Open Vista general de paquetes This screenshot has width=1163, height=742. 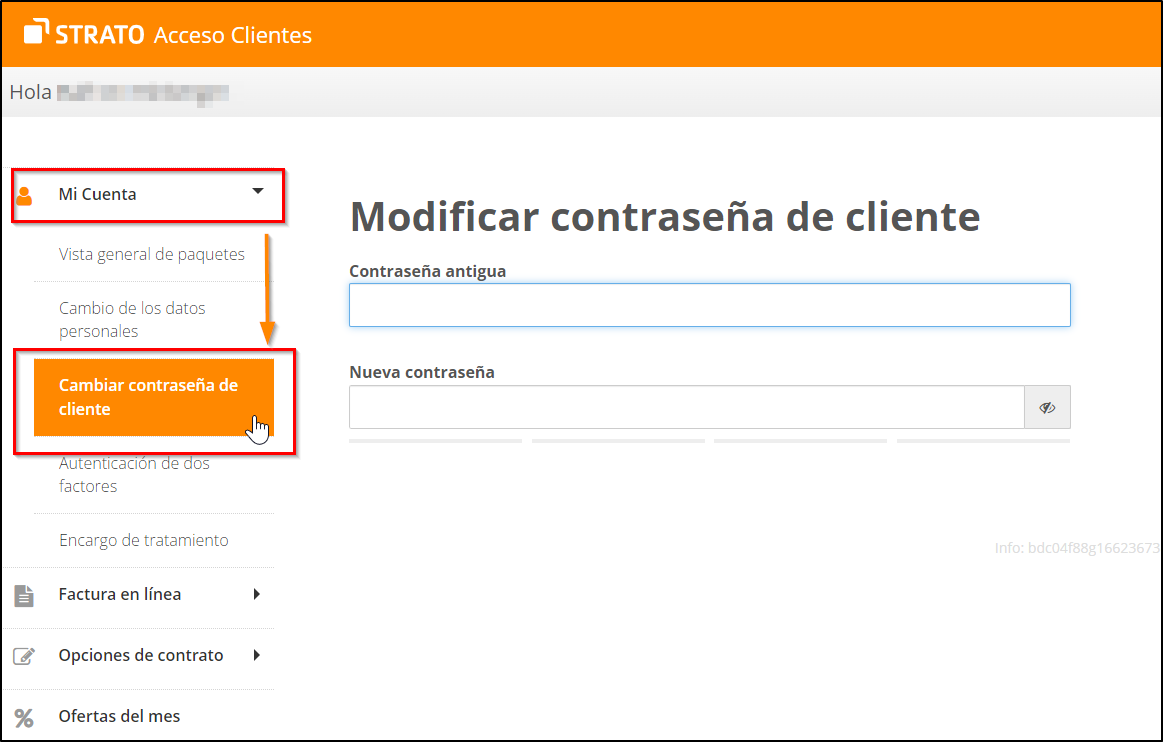click(151, 254)
